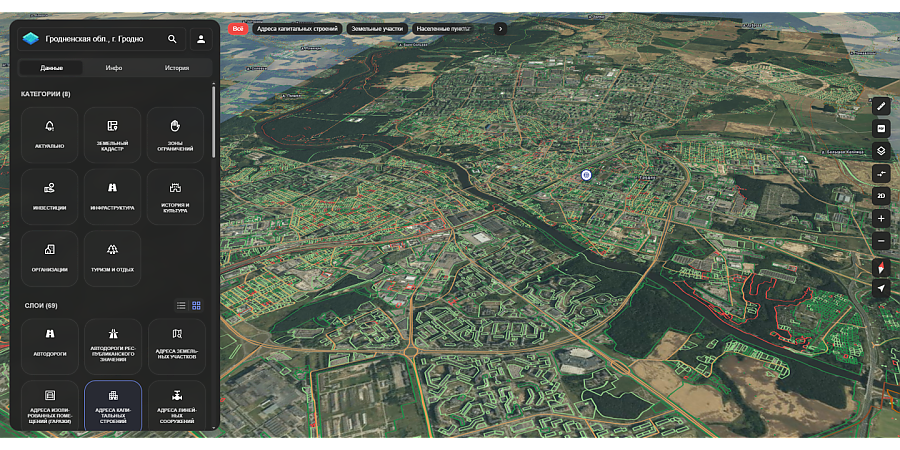The width and height of the screenshot is (900, 450).
Task: Switch layers to grid view
Action: tap(196, 305)
